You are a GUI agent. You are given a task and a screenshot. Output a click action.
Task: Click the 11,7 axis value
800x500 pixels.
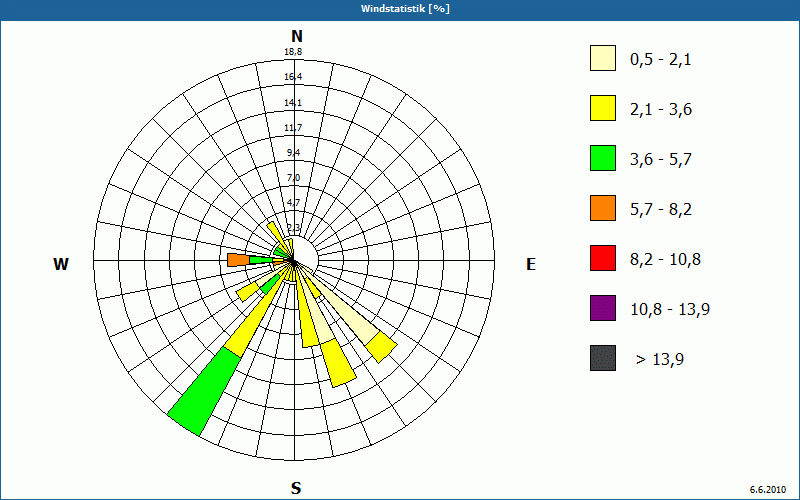pyautogui.click(x=293, y=128)
